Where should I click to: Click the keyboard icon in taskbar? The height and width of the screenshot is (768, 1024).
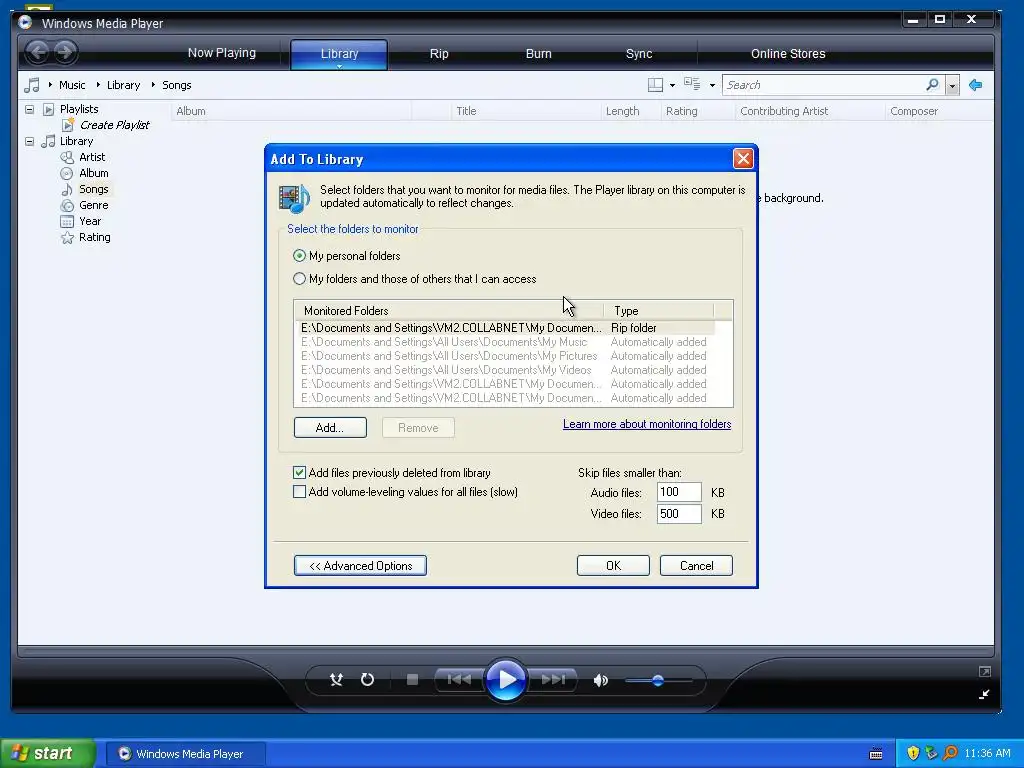click(x=876, y=754)
